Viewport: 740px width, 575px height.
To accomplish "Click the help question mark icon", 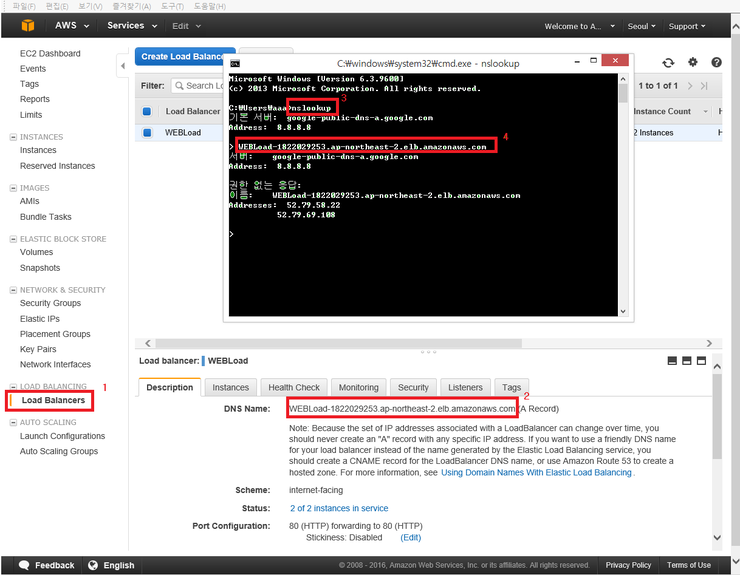I will pos(716,62).
